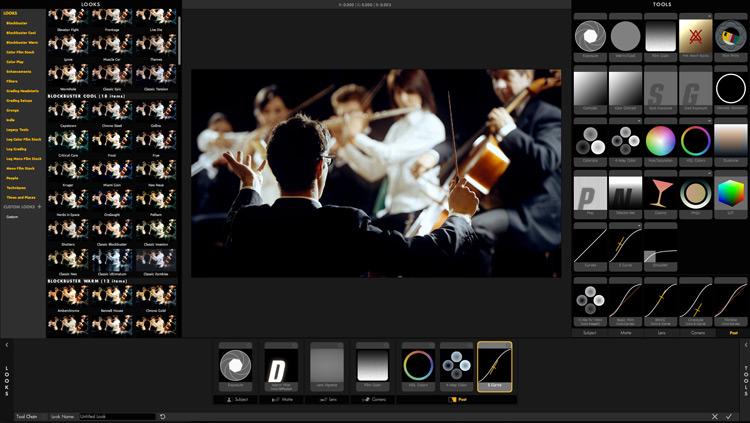Select the Telecine Net tool
This screenshot has width=750, height=423.
625,194
